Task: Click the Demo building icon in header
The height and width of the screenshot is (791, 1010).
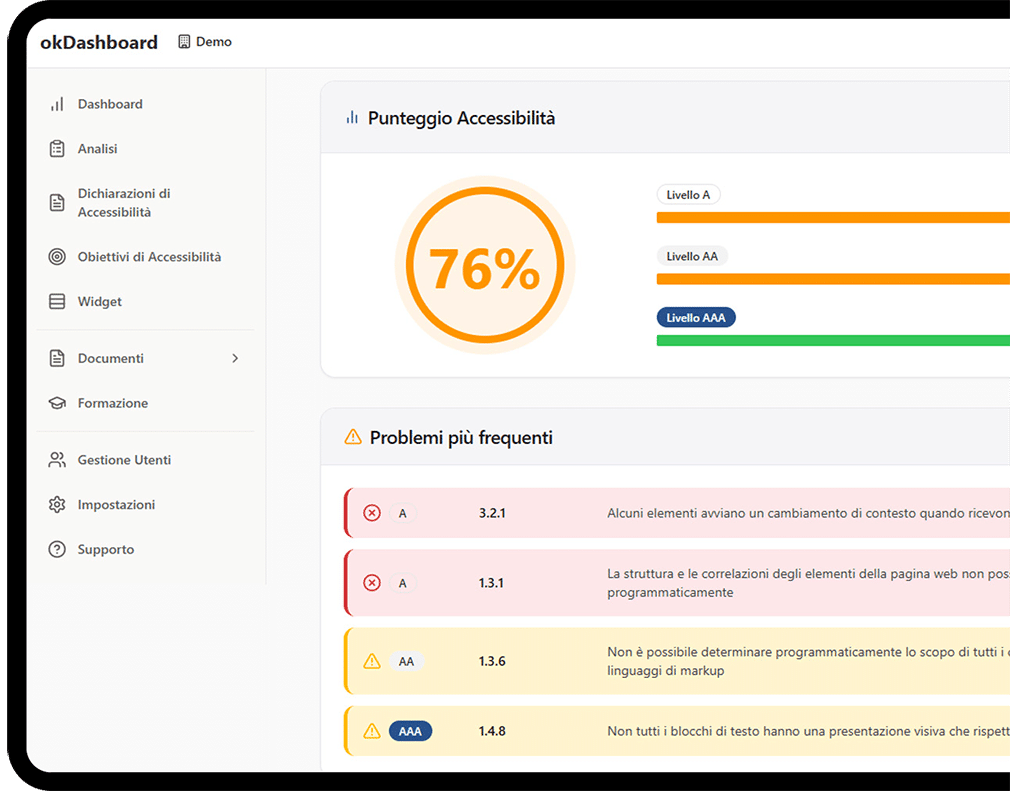Action: 184,42
